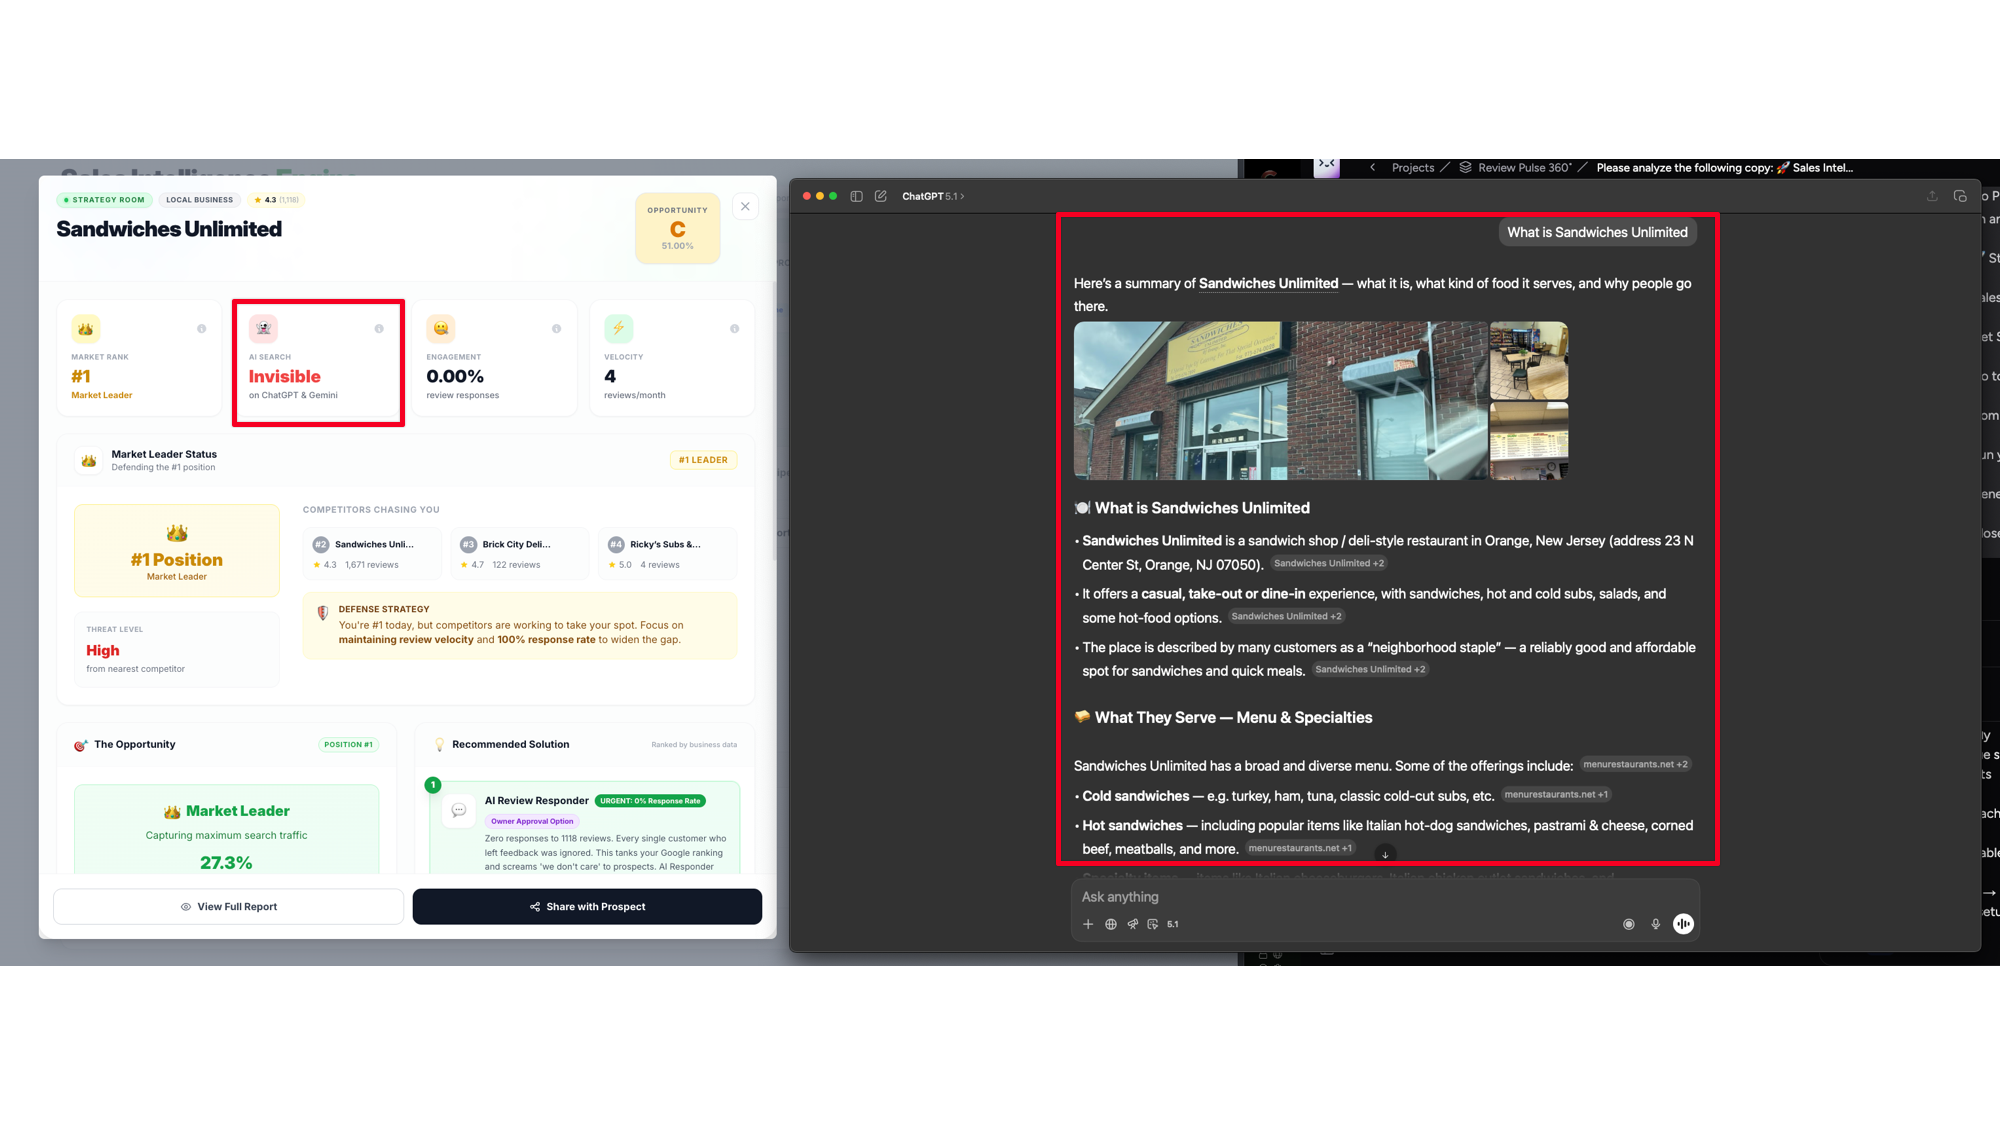Click the plus attach icon in ChatGPT composer
This screenshot has width=2000, height=1125.
pos(1088,924)
